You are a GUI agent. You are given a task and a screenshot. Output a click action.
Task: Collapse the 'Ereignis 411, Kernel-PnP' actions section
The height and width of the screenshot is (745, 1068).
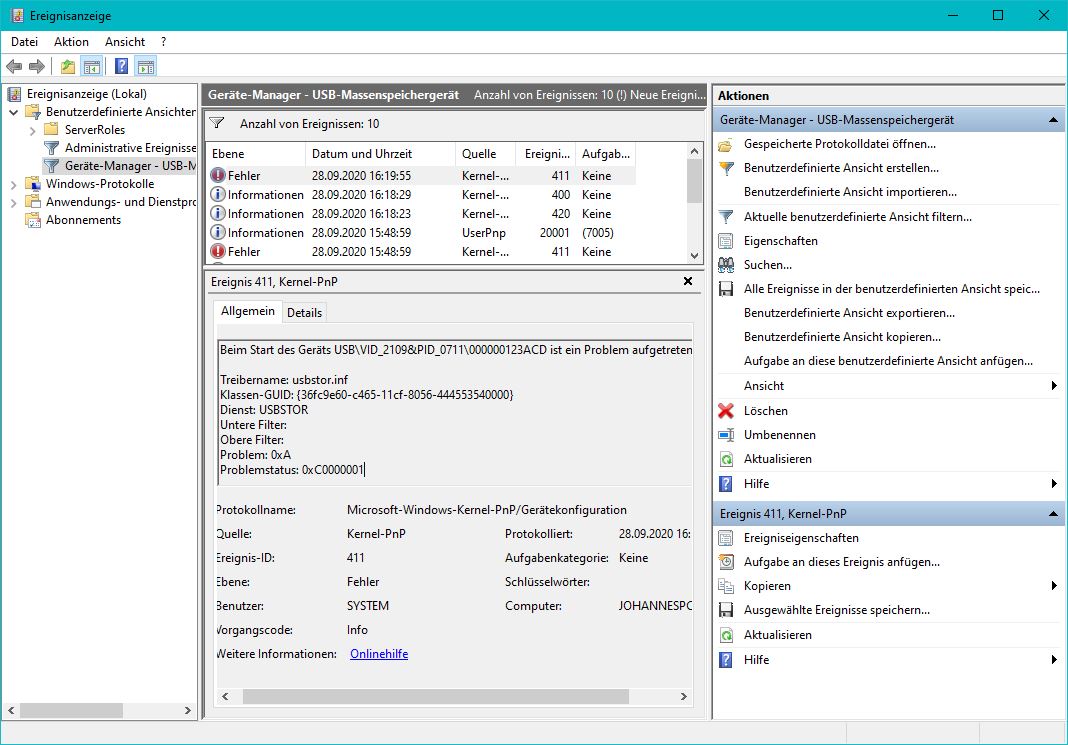point(1053,513)
